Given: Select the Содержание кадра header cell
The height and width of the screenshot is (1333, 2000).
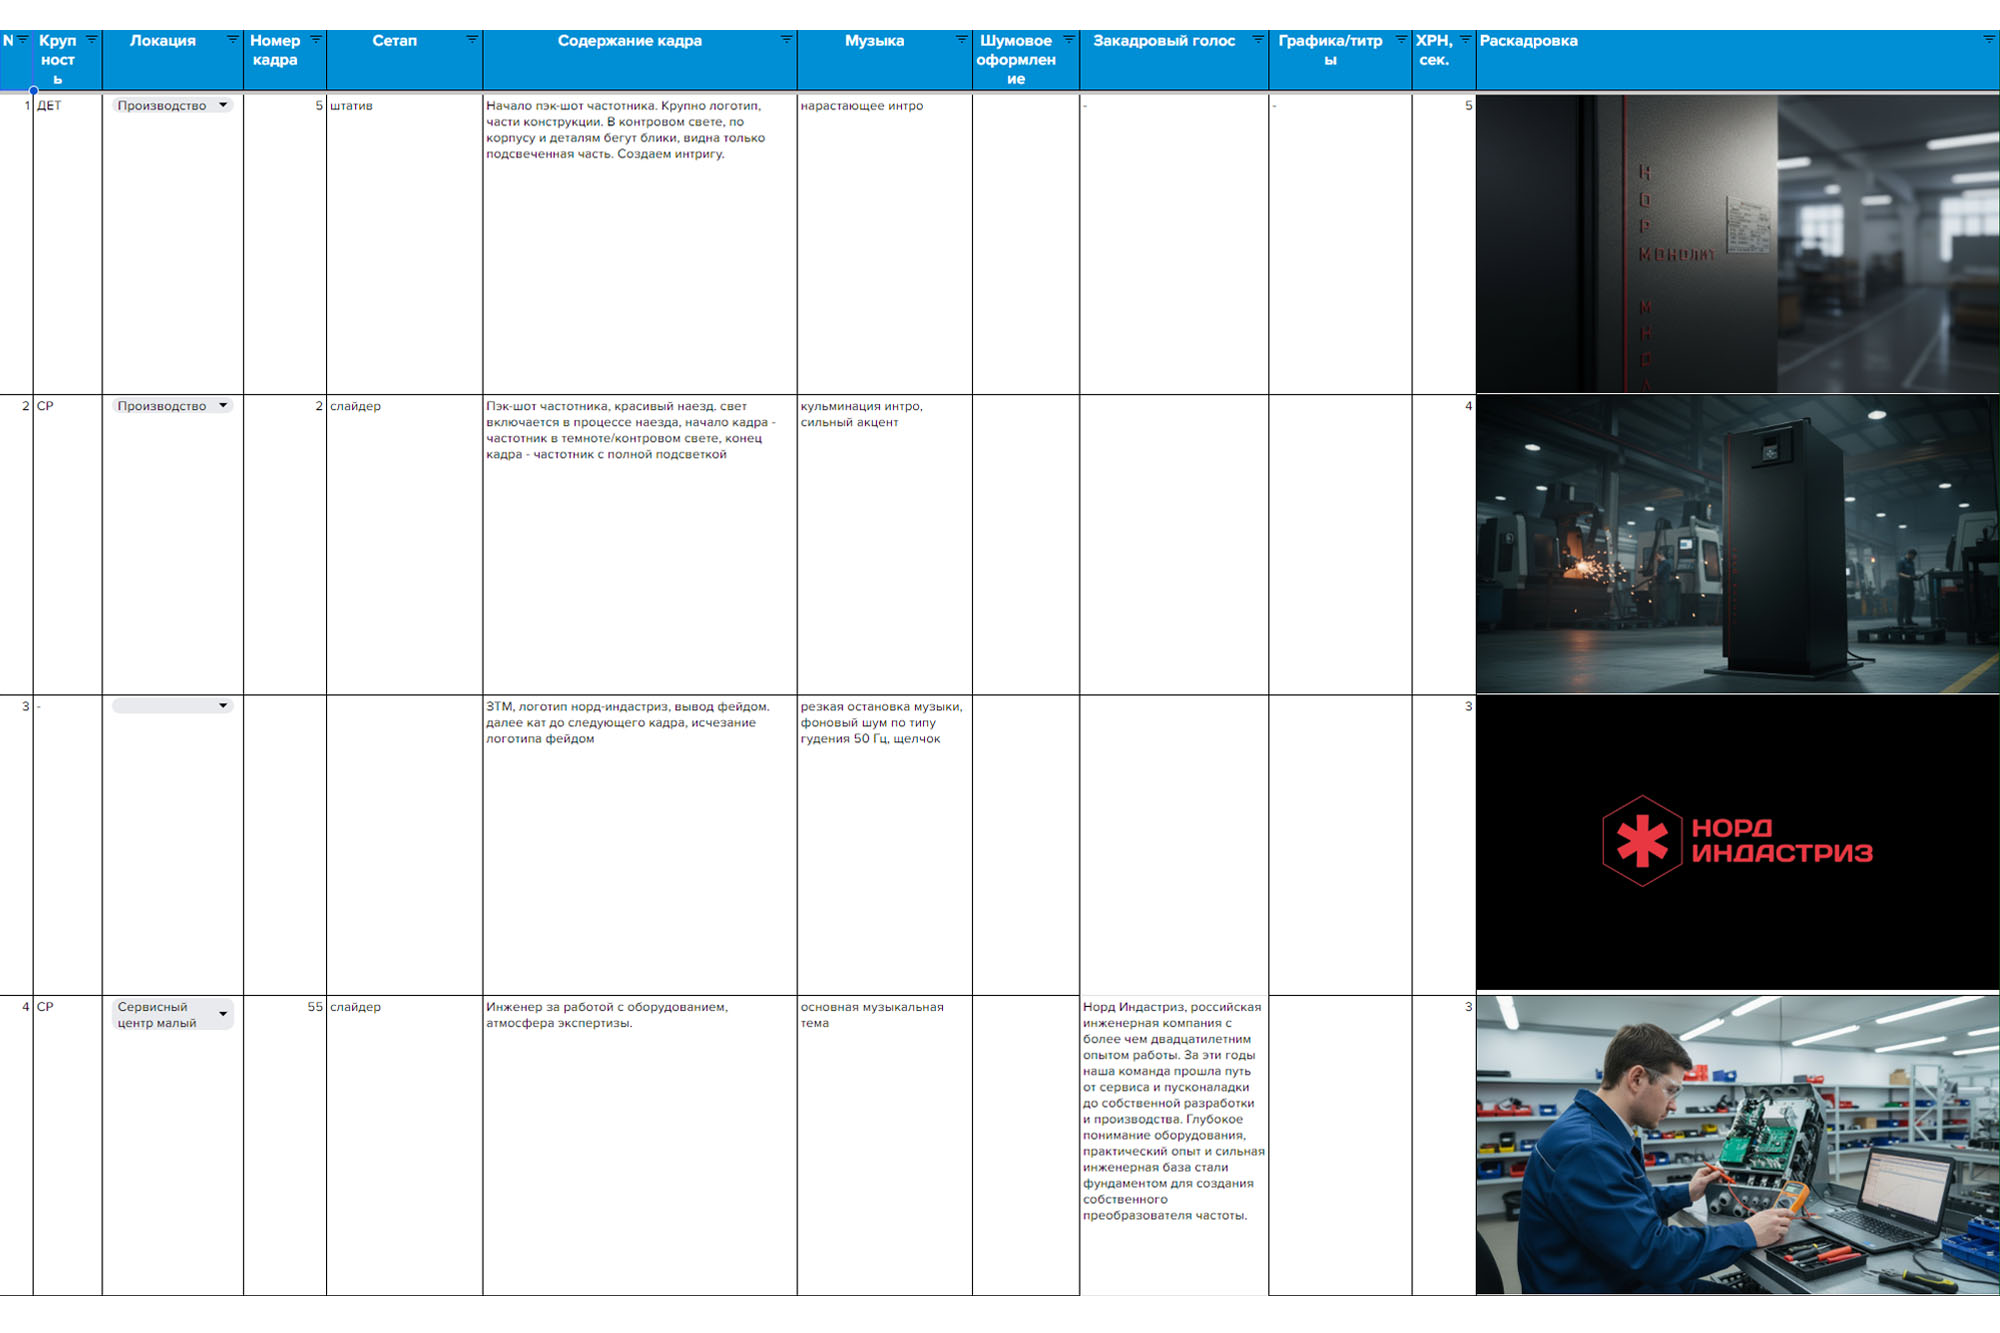Looking at the screenshot, I should pyautogui.click(x=640, y=60).
